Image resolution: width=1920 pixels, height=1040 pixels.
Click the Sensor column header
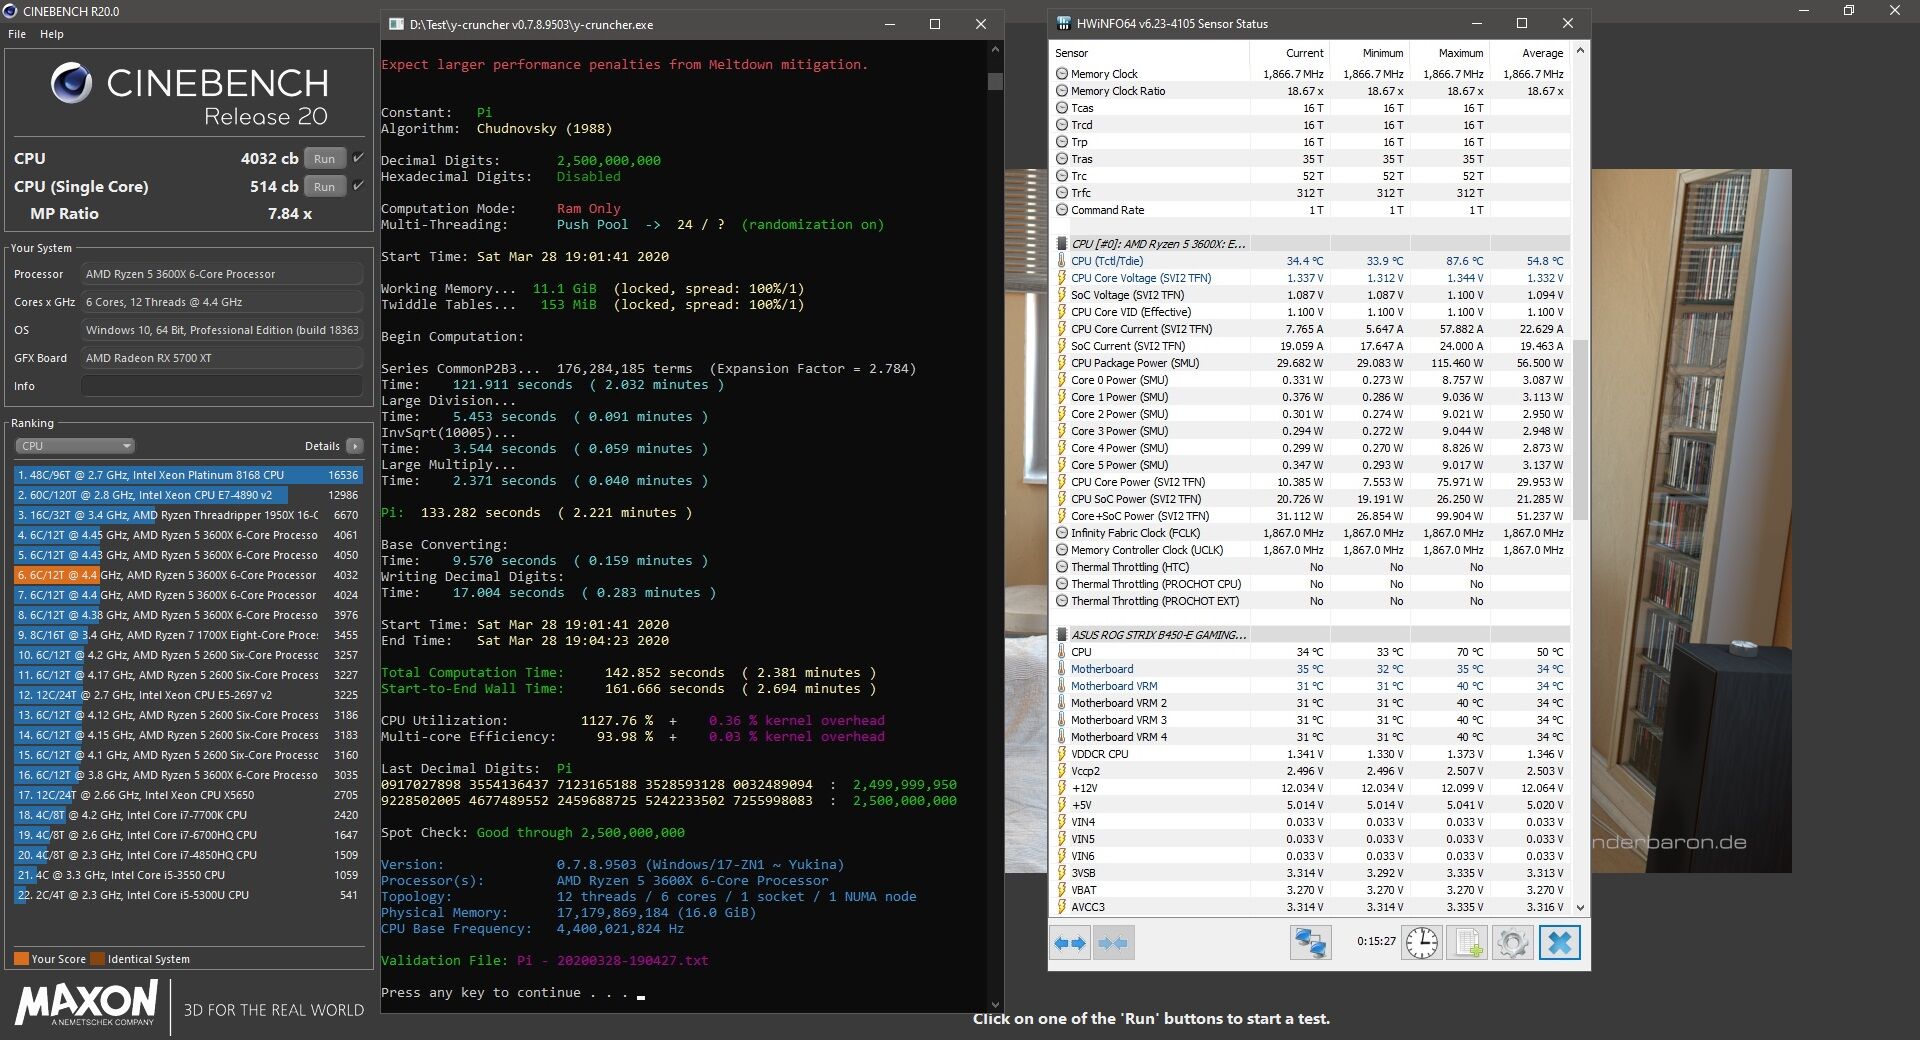[1150, 53]
